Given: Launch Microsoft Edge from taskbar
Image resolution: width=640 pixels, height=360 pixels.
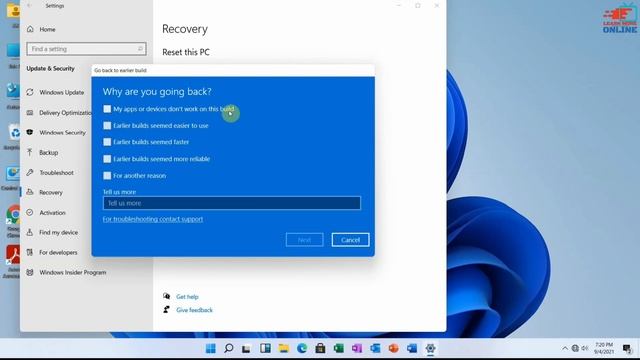Looking at the screenshot, I should click(x=302, y=348).
